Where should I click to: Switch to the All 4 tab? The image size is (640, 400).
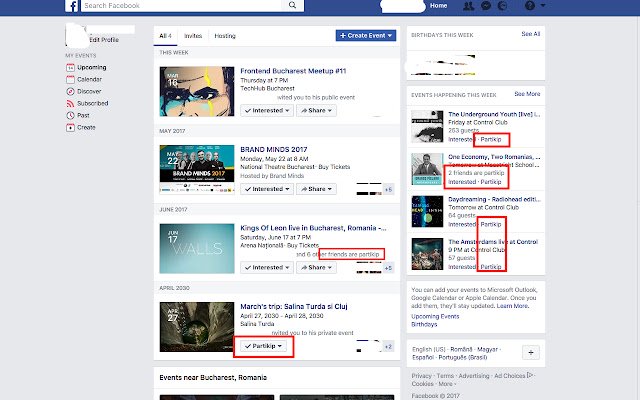pos(165,36)
